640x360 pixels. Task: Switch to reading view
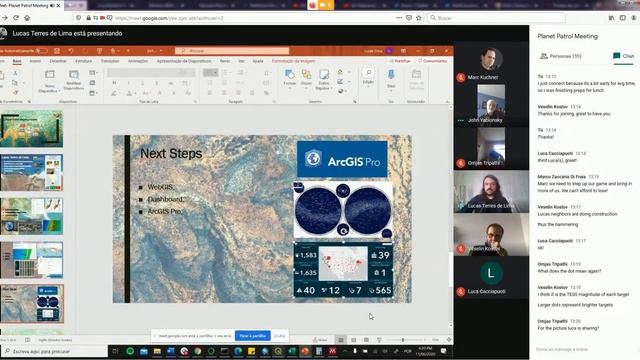click(x=367, y=340)
